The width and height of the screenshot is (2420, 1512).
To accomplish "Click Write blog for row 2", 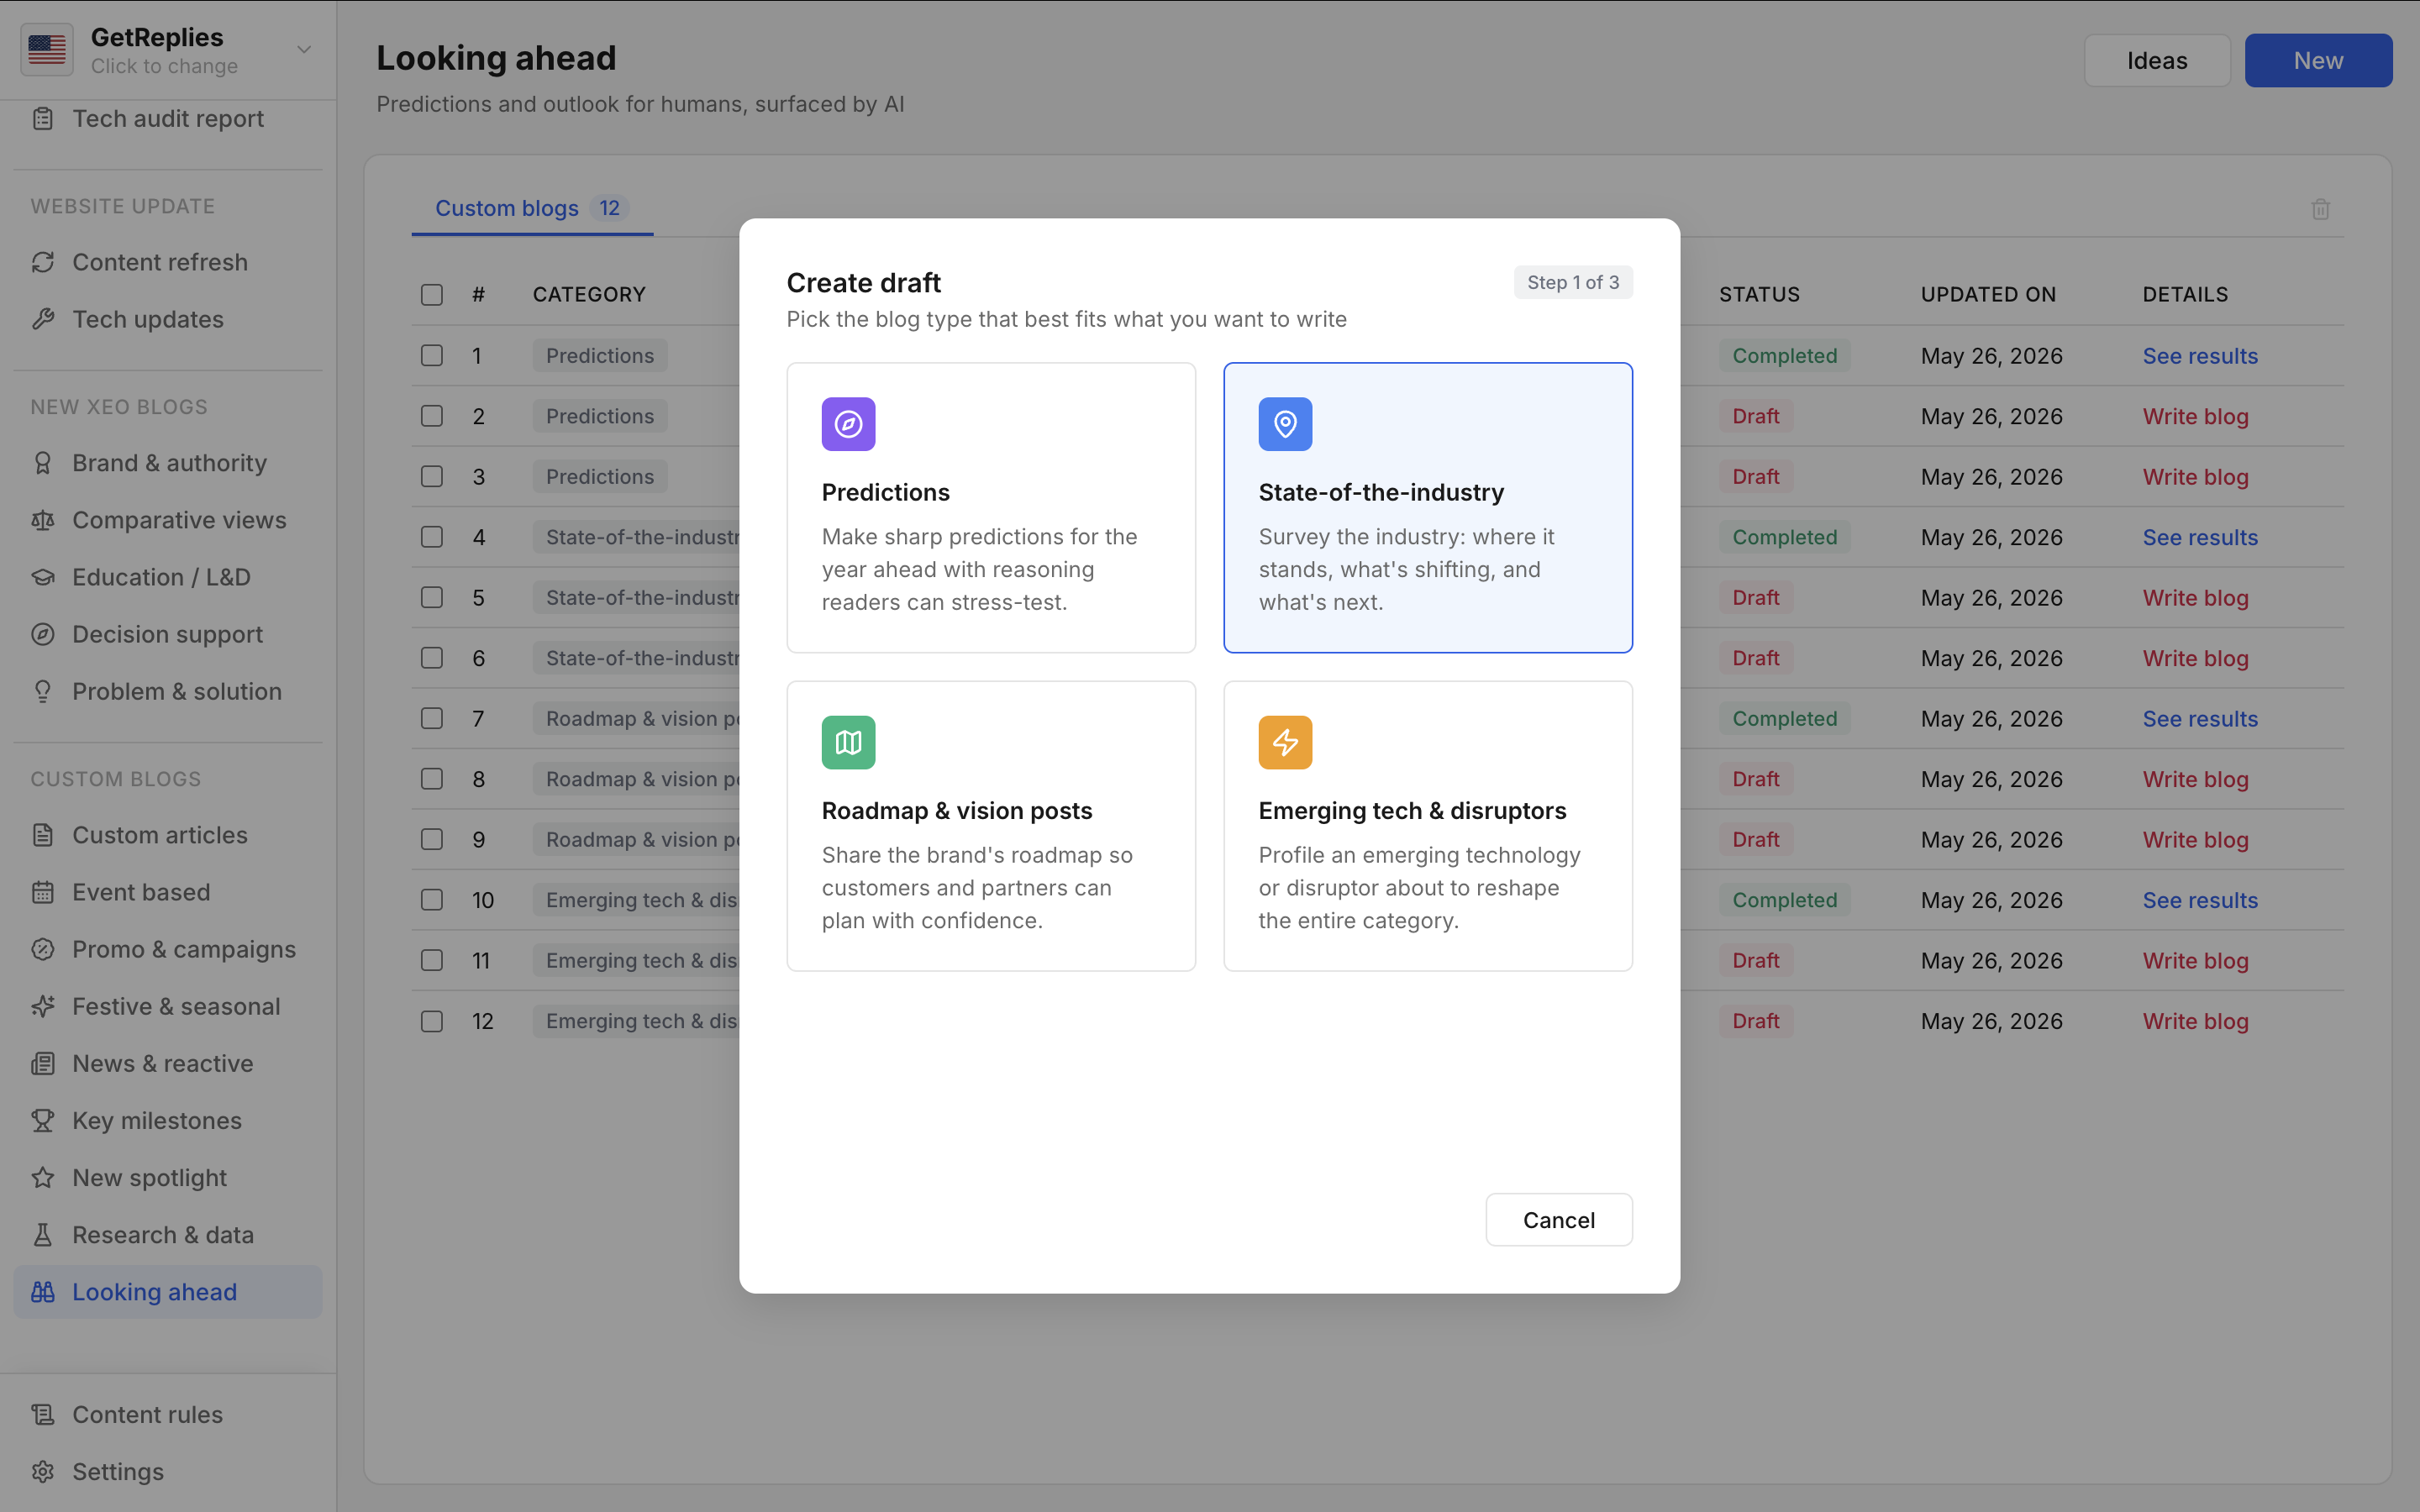I will click(x=2195, y=416).
